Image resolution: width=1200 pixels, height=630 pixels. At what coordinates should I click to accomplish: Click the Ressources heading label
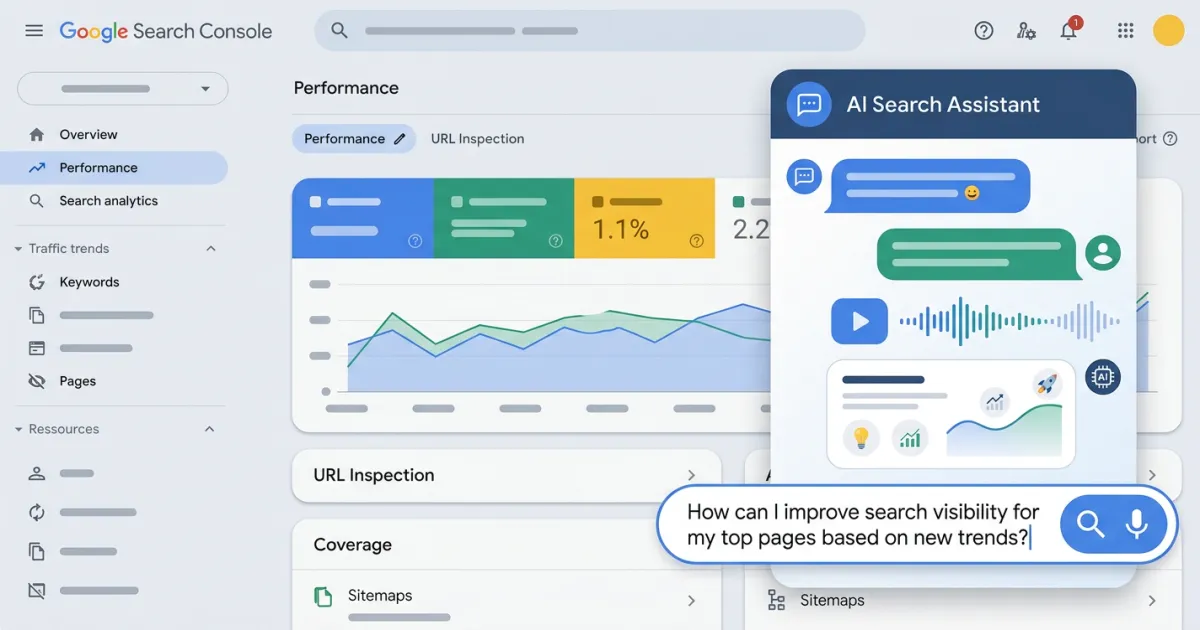(x=64, y=429)
